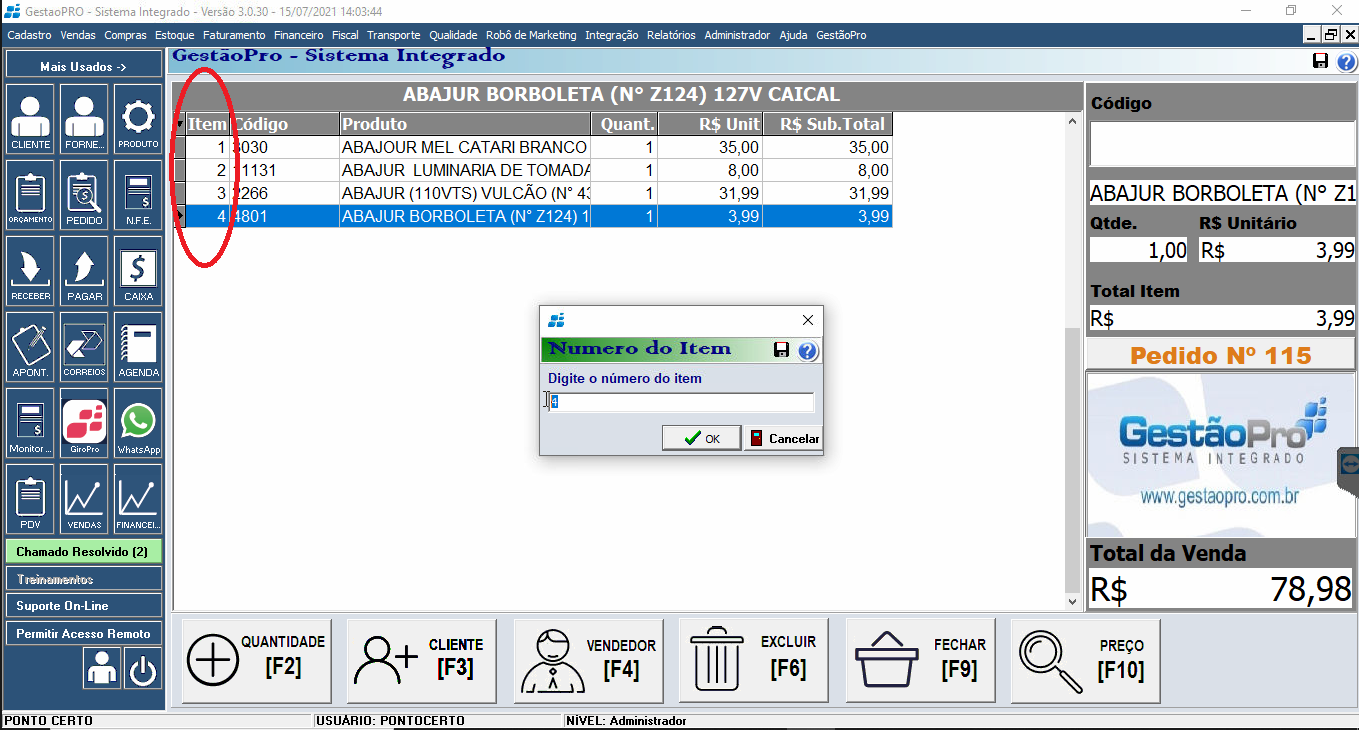Click the save icon in Numero do Item dialog
Image resolution: width=1359 pixels, height=730 pixels.
(782, 350)
